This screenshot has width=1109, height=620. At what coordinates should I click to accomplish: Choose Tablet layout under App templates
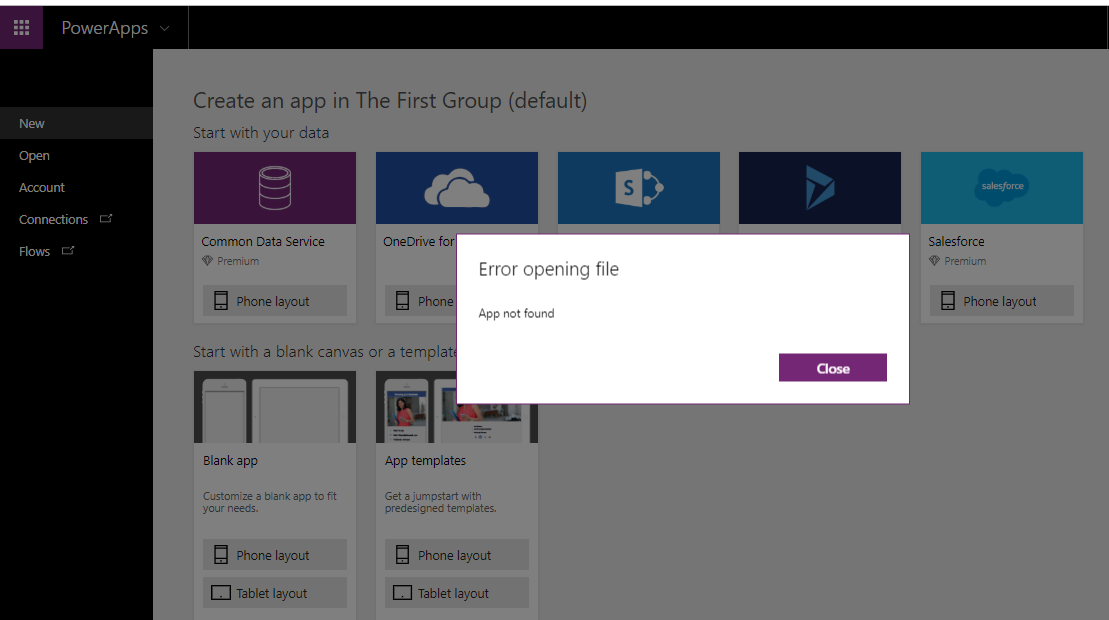tap(456, 592)
